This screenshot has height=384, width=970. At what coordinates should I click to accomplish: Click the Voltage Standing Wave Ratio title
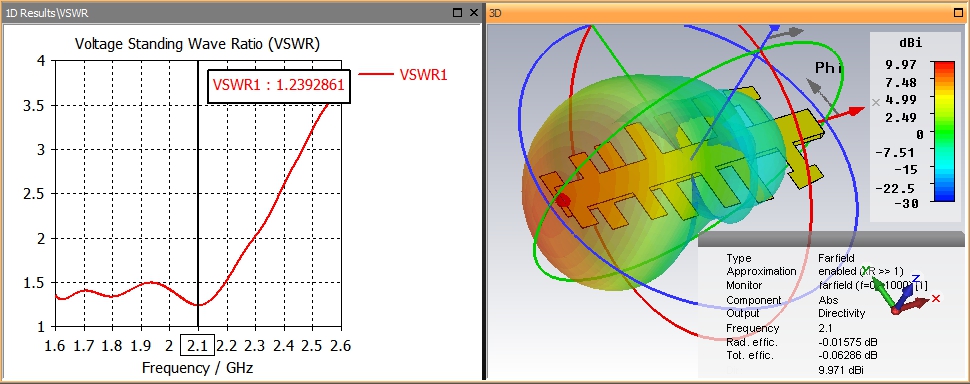(x=197, y=44)
